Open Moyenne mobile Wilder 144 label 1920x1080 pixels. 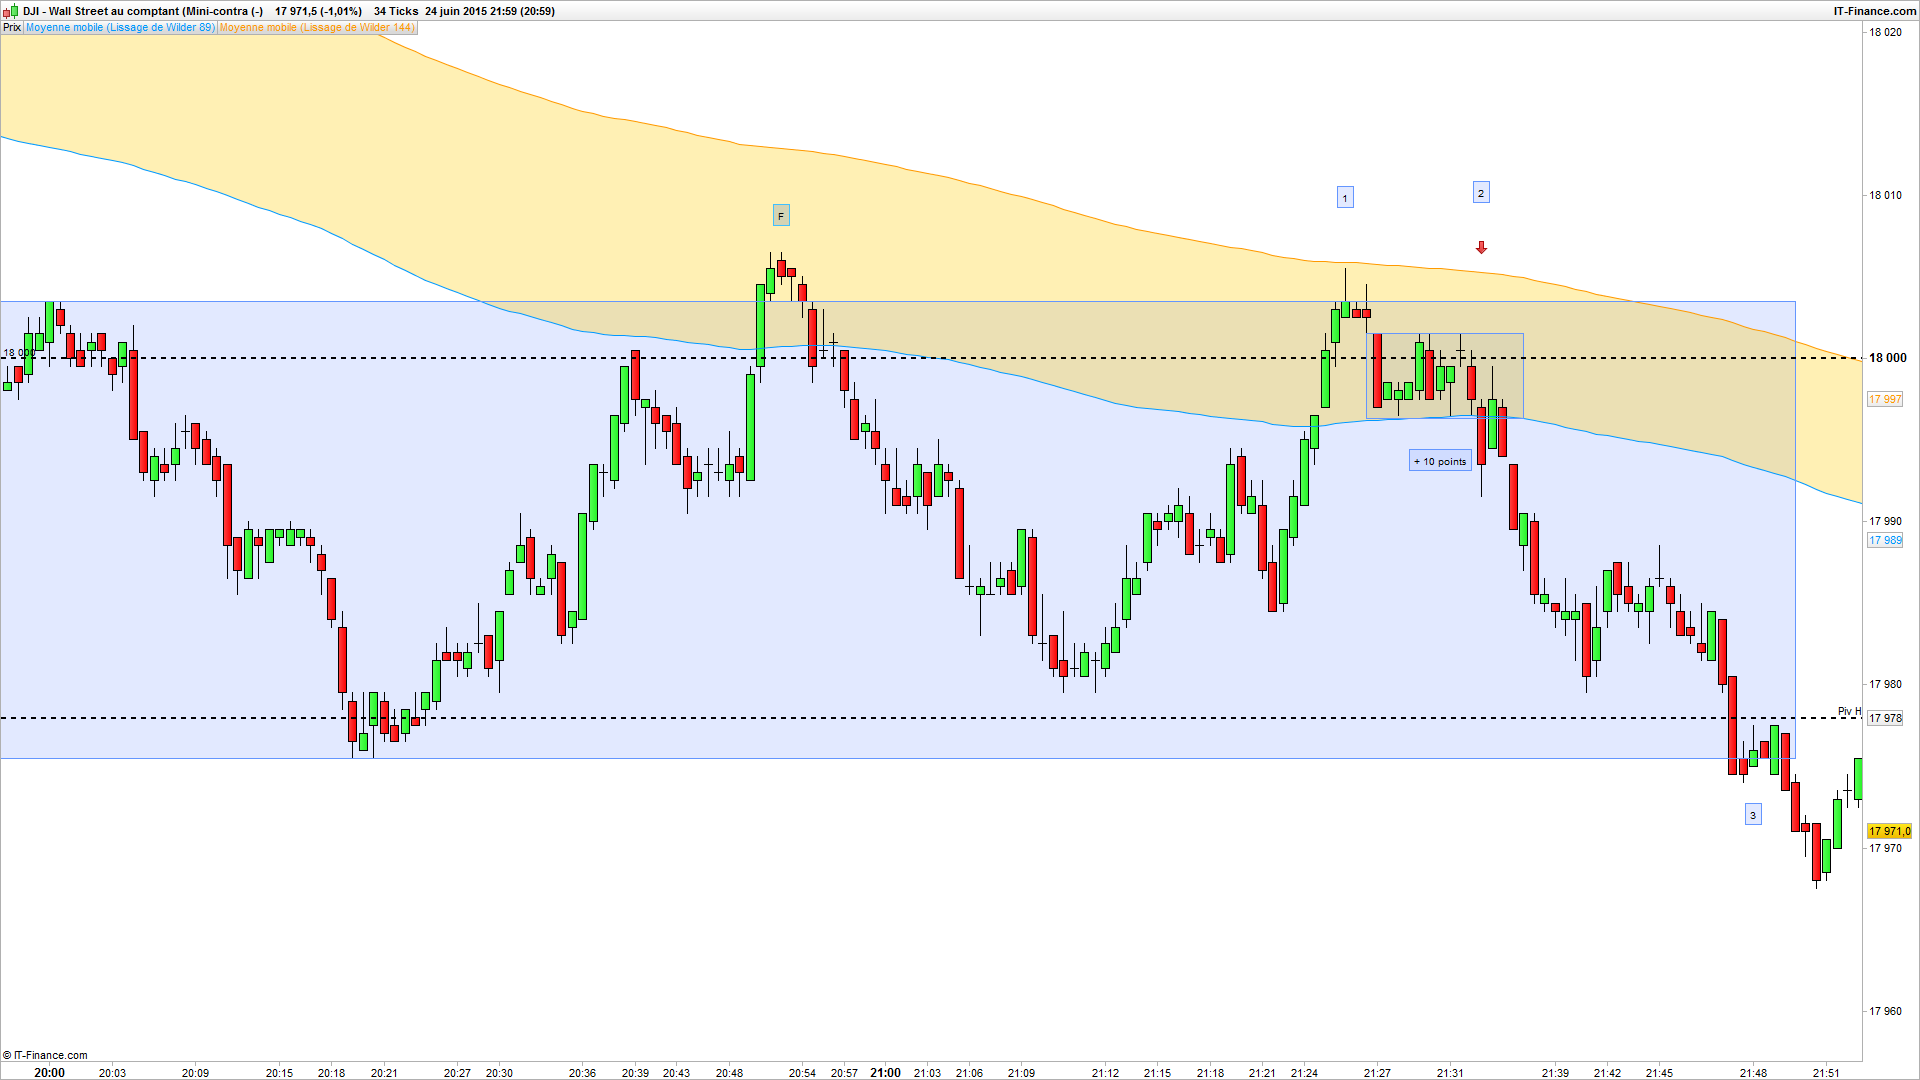pyautogui.click(x=316, y=28)
